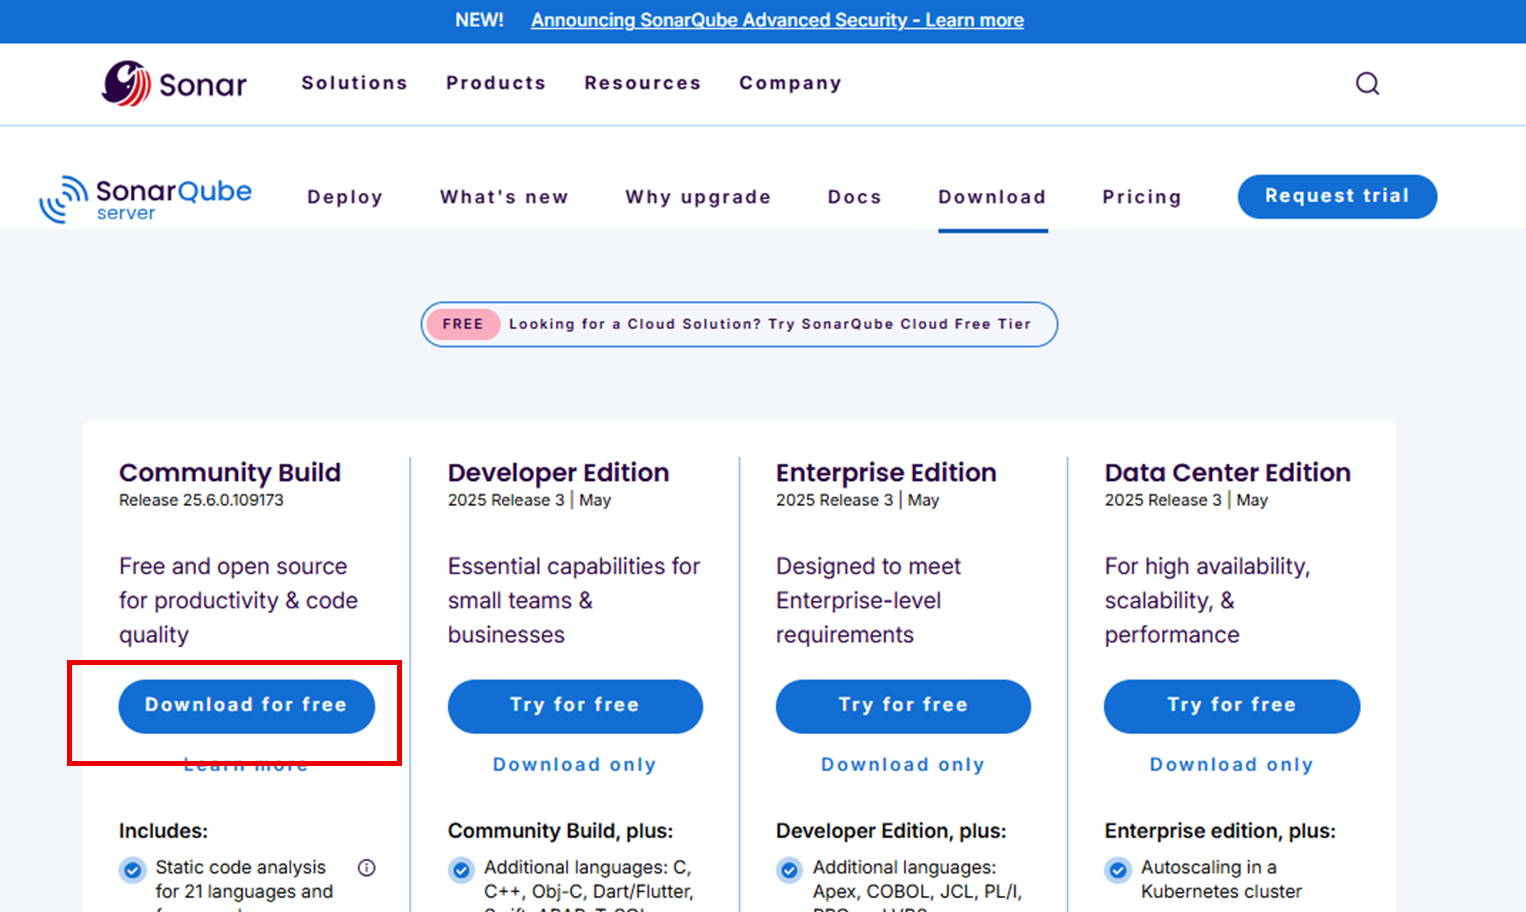Go to the Deploy tab
Image resolution: width=1526 pixels, height=912 pixels.
click(345, 197)
